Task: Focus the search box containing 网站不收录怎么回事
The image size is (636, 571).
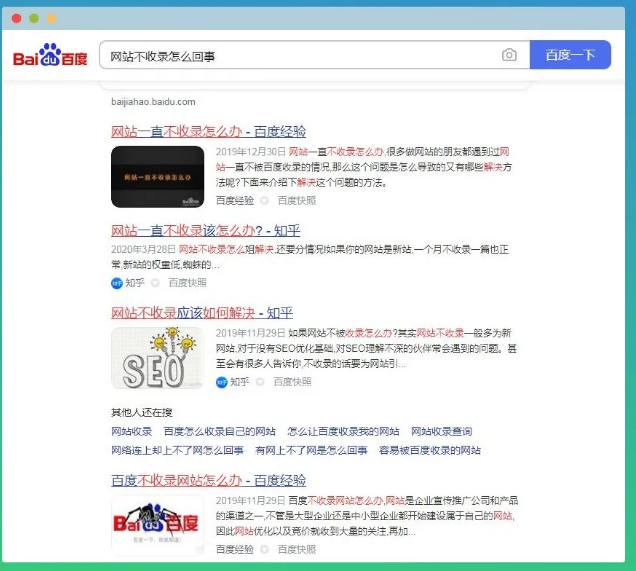Action: pyautogui.click(x=300, y=56)
